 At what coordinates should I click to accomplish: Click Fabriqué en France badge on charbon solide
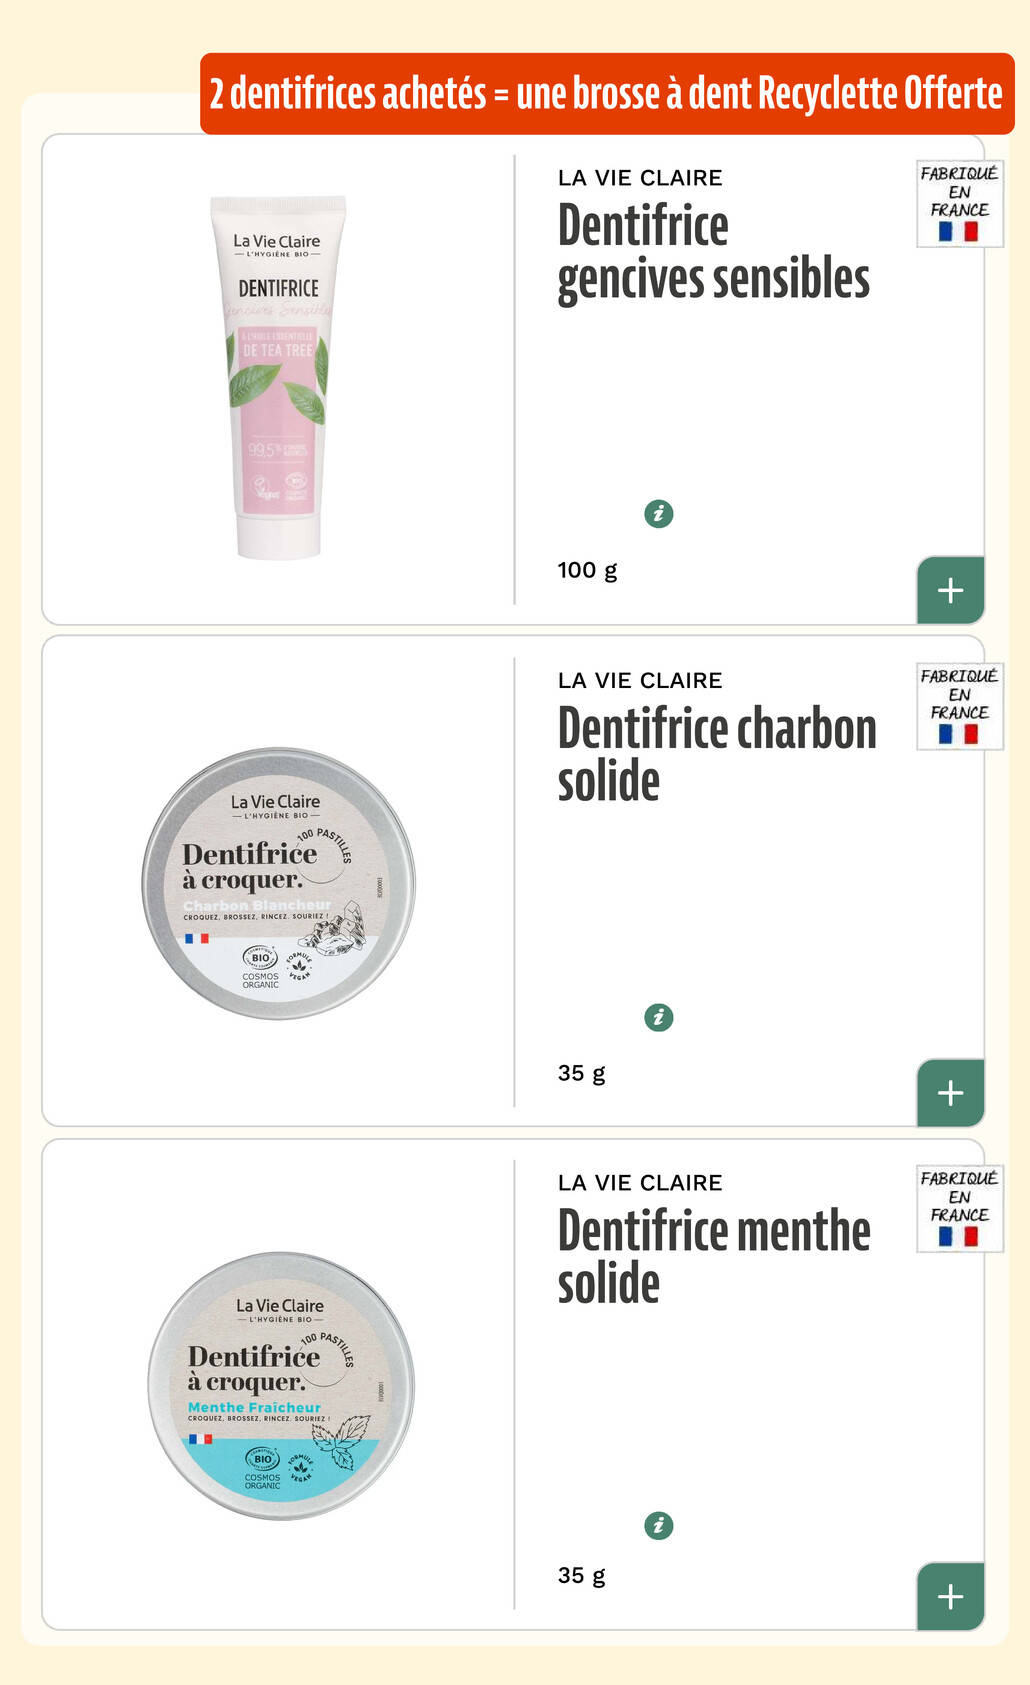point(959,706)
